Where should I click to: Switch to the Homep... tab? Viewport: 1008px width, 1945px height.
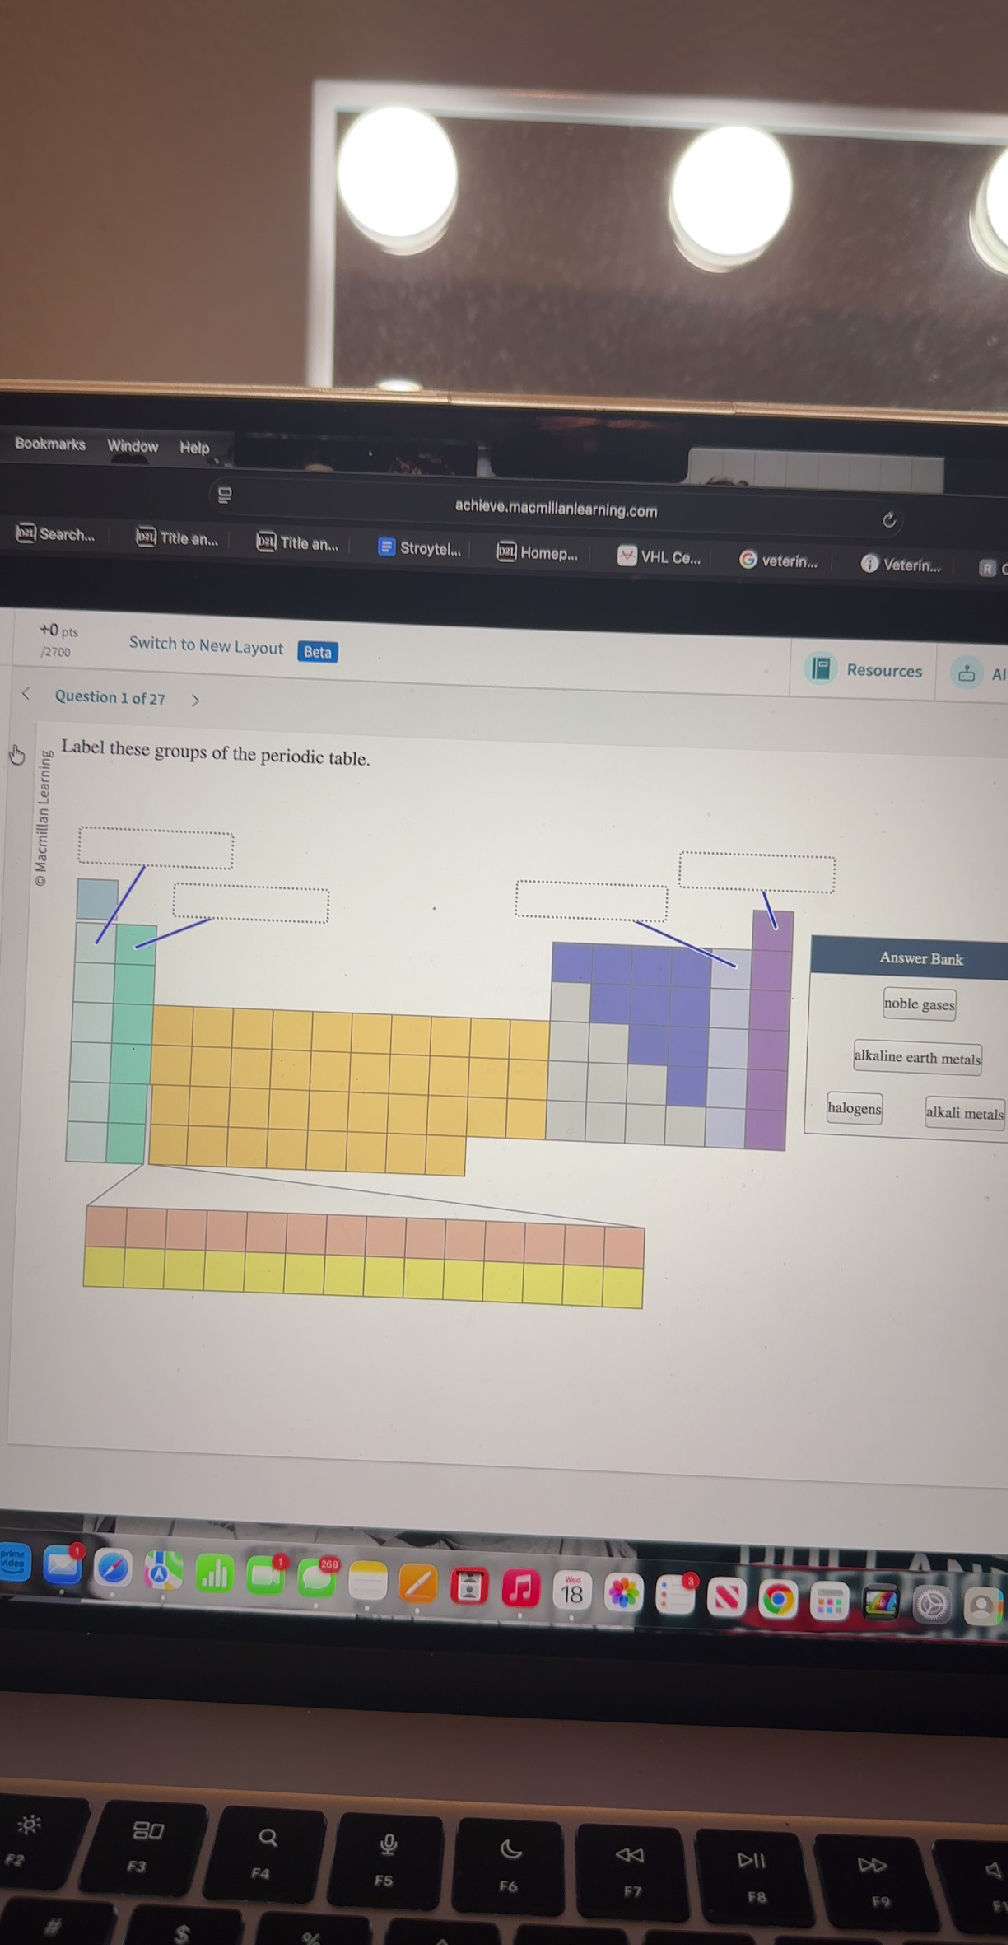coord(538,553)
